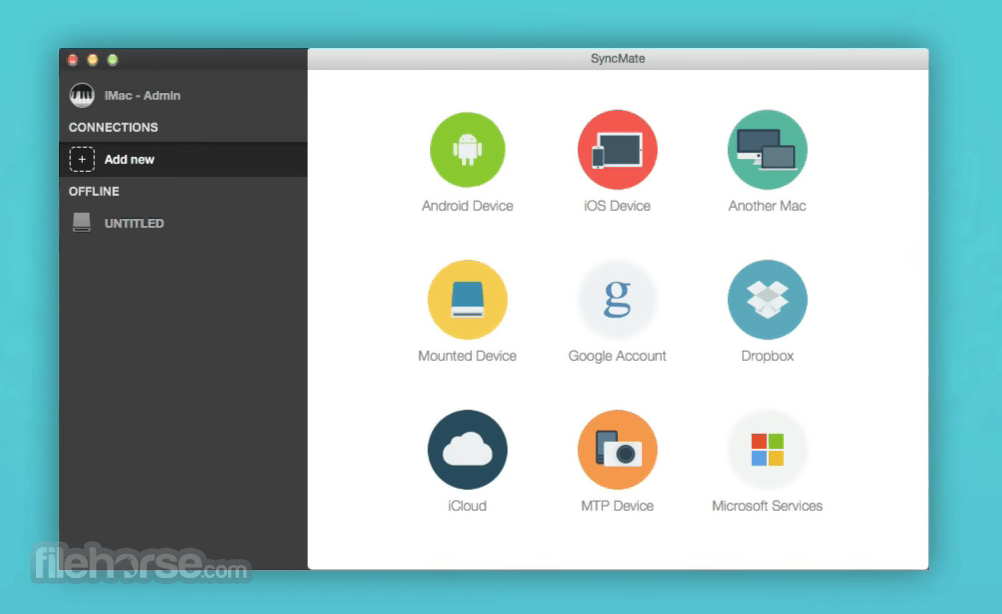The image size is (1002, 614).
Task: Select the iCloud cloud icon
Action: click(x=467, y=450)
